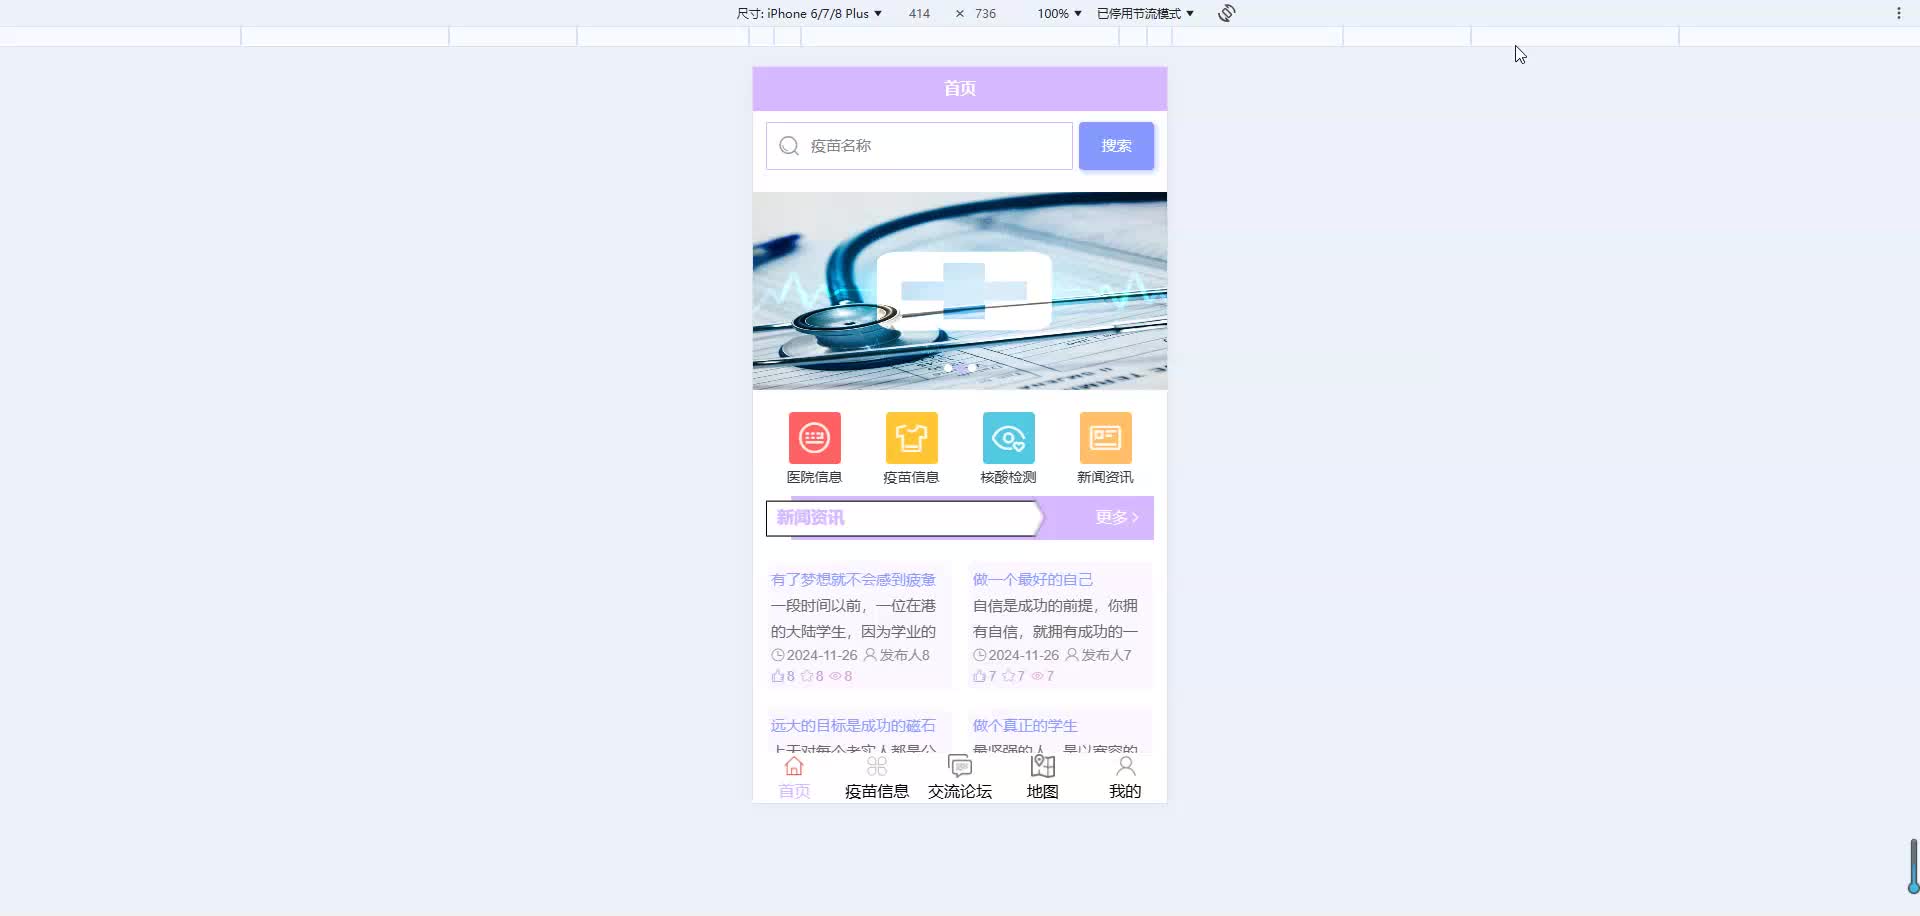1920x916 pixels.
Task: Open the 已停用节流模式 throttling dropdown
Action: (x=1144, y=13)
